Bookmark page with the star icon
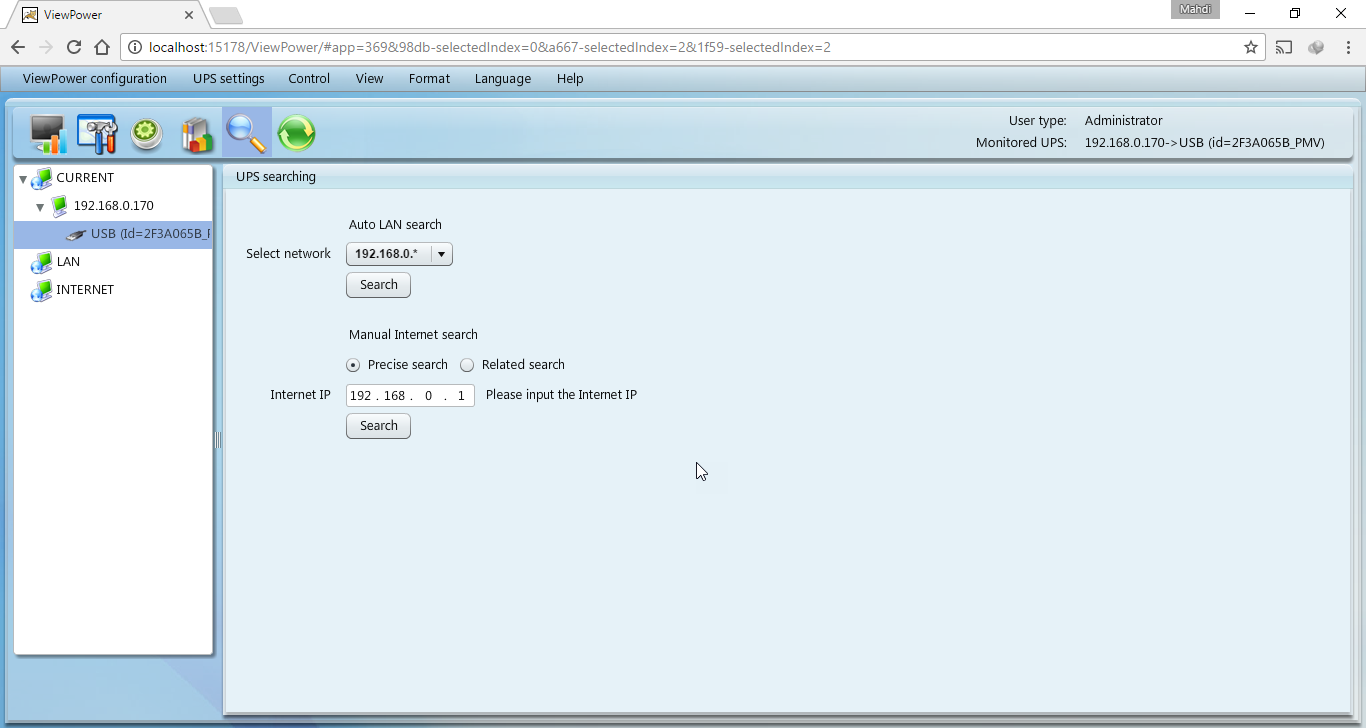Screen dimensions: 1366x728 coord(1250,47)
